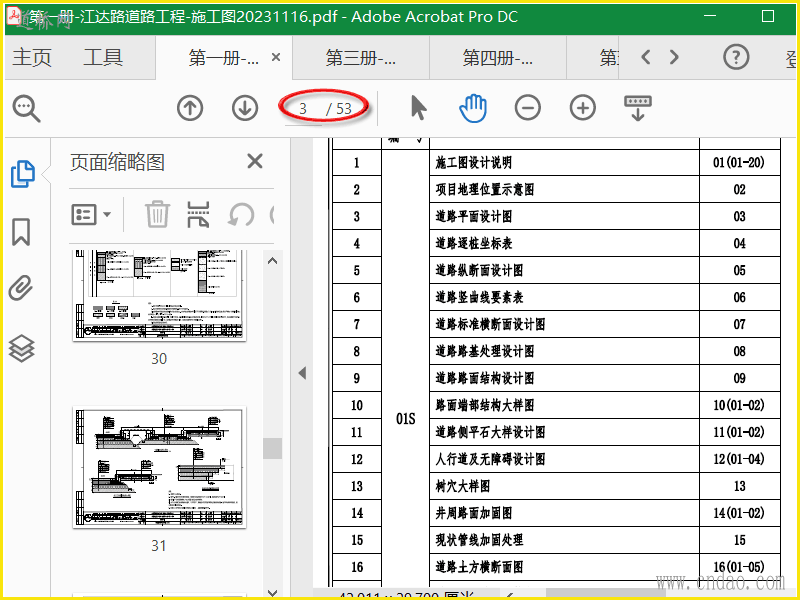Click the 页面缩略图 panel title

(x=117, y=162)
